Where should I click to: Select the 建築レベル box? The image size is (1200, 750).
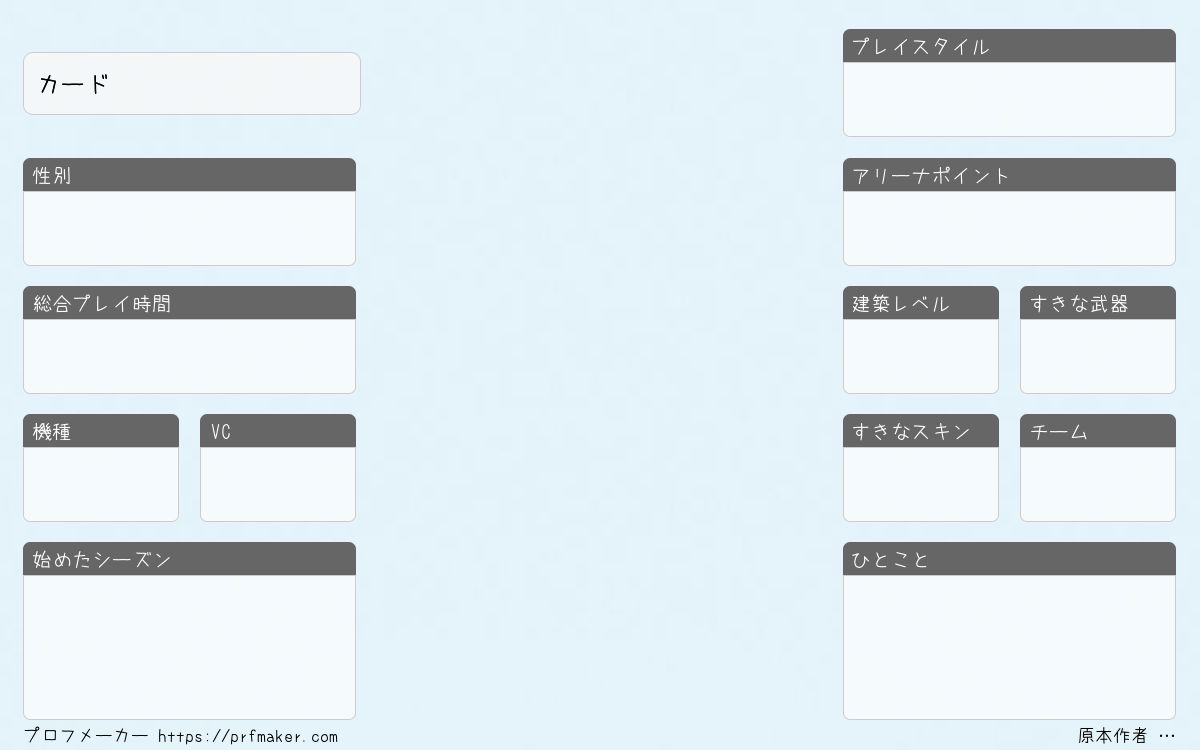coord(921,356)
